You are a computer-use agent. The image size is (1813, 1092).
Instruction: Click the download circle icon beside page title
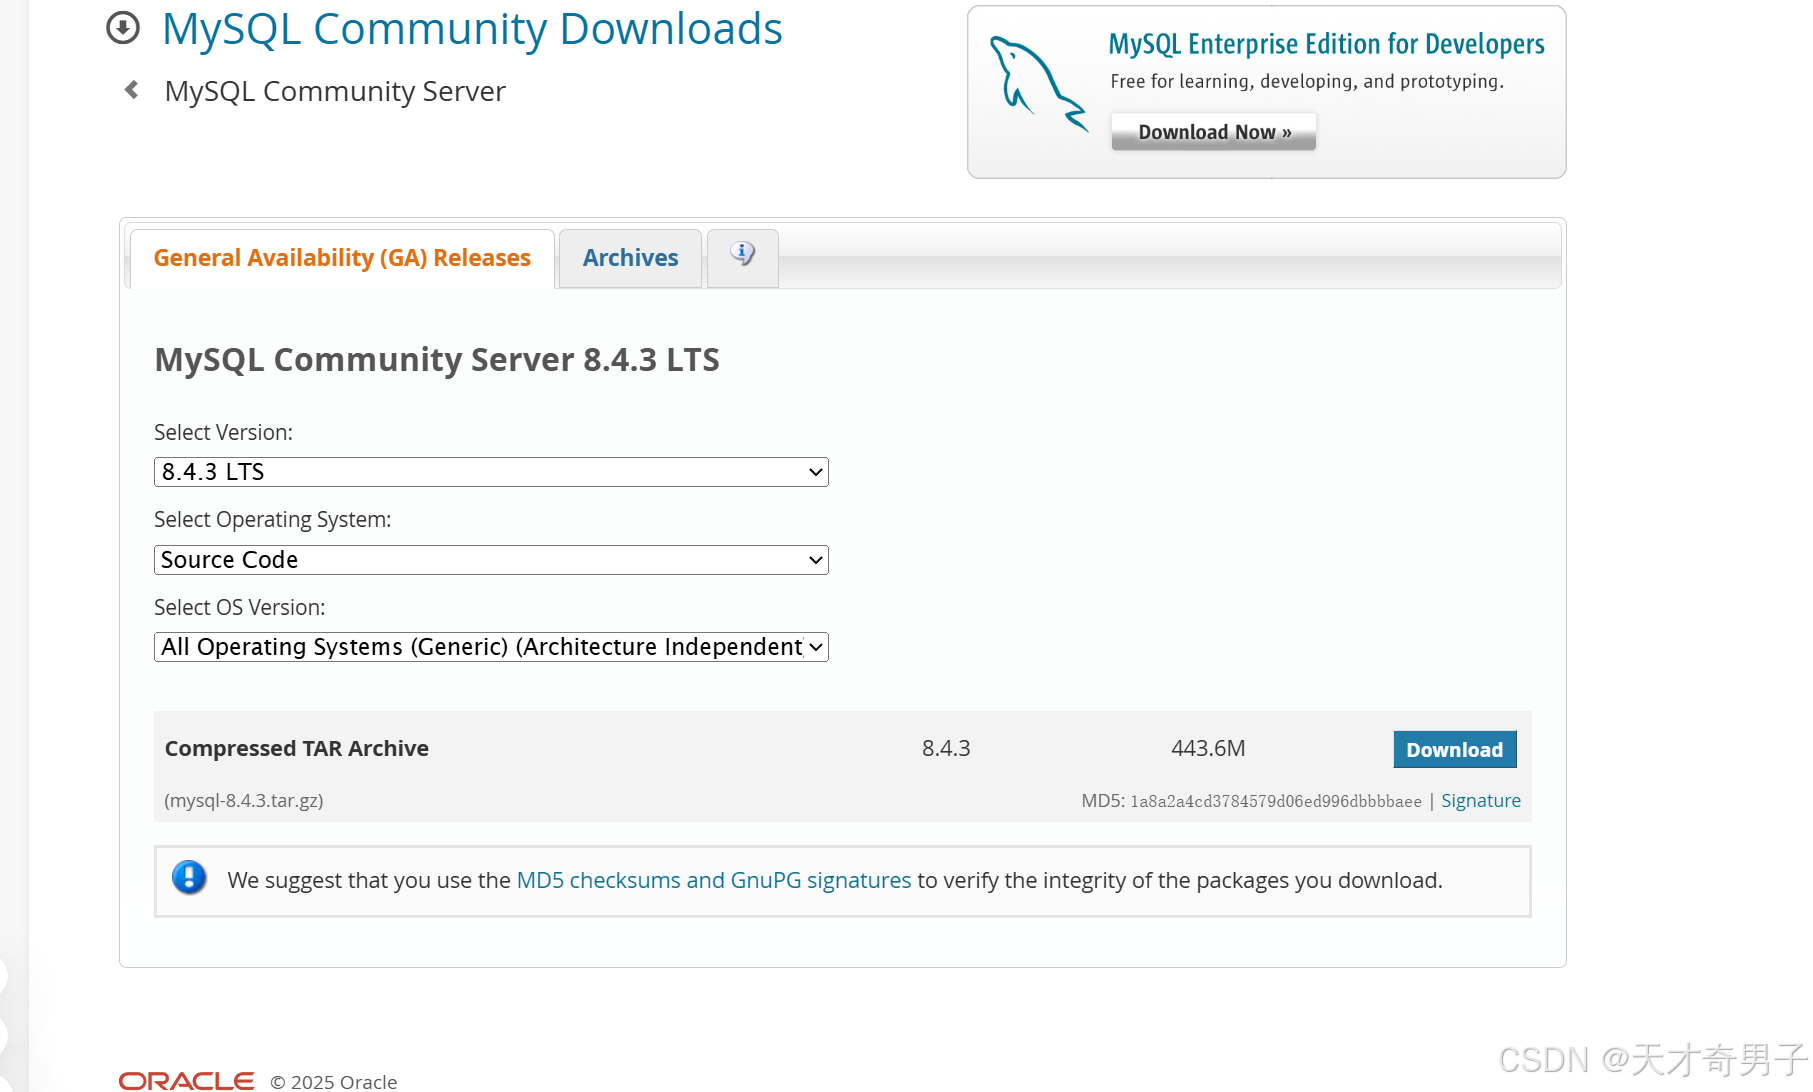(123, 28)
